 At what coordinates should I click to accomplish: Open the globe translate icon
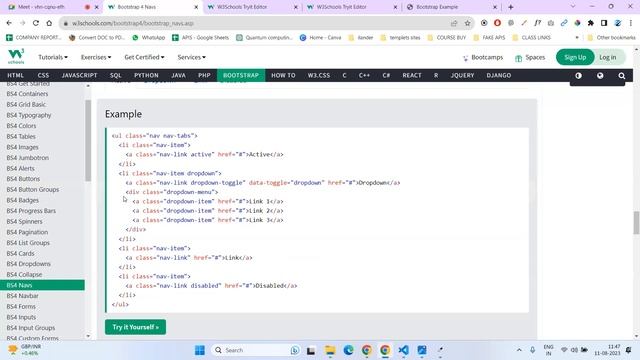[x=600, y=76]
